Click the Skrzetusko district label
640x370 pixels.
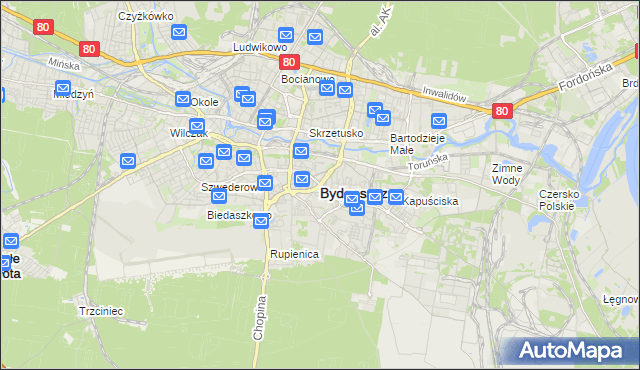(336, 133)
